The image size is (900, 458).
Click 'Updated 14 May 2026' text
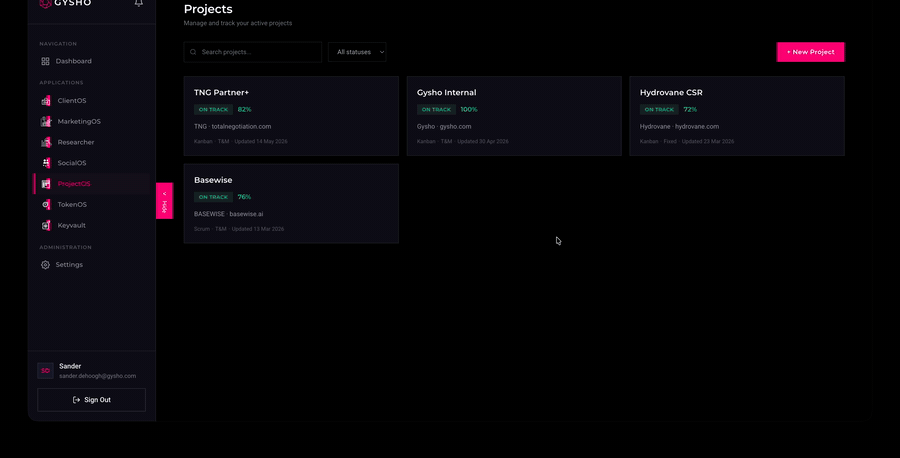tap(259, 141)
